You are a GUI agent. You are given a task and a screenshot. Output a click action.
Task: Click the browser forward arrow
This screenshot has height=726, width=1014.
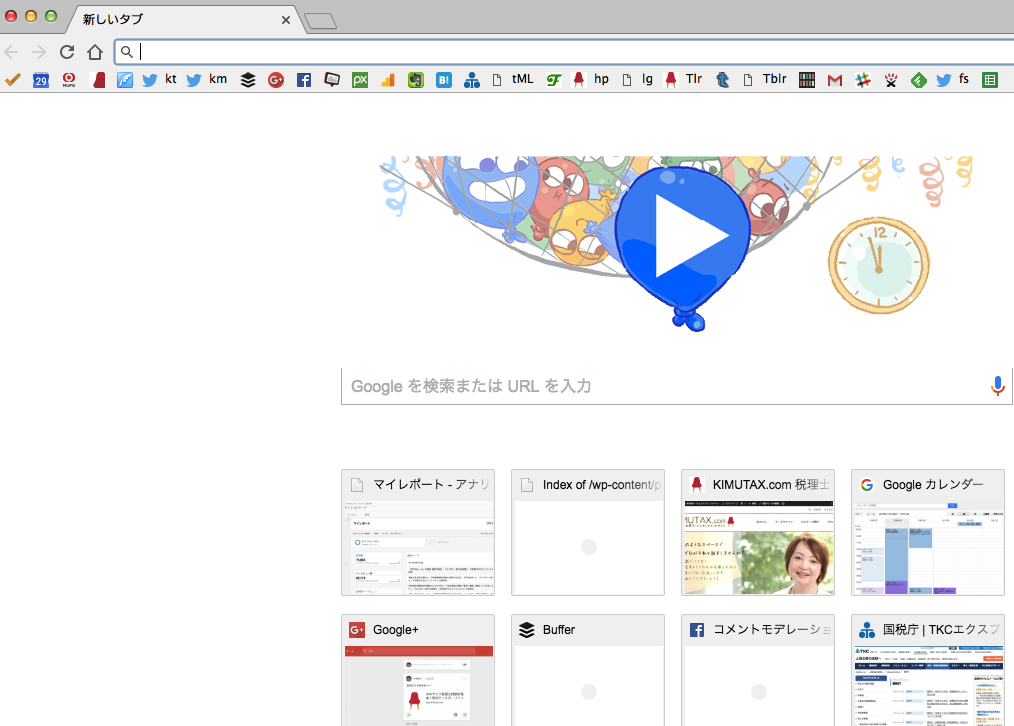[x=39, y=52]
